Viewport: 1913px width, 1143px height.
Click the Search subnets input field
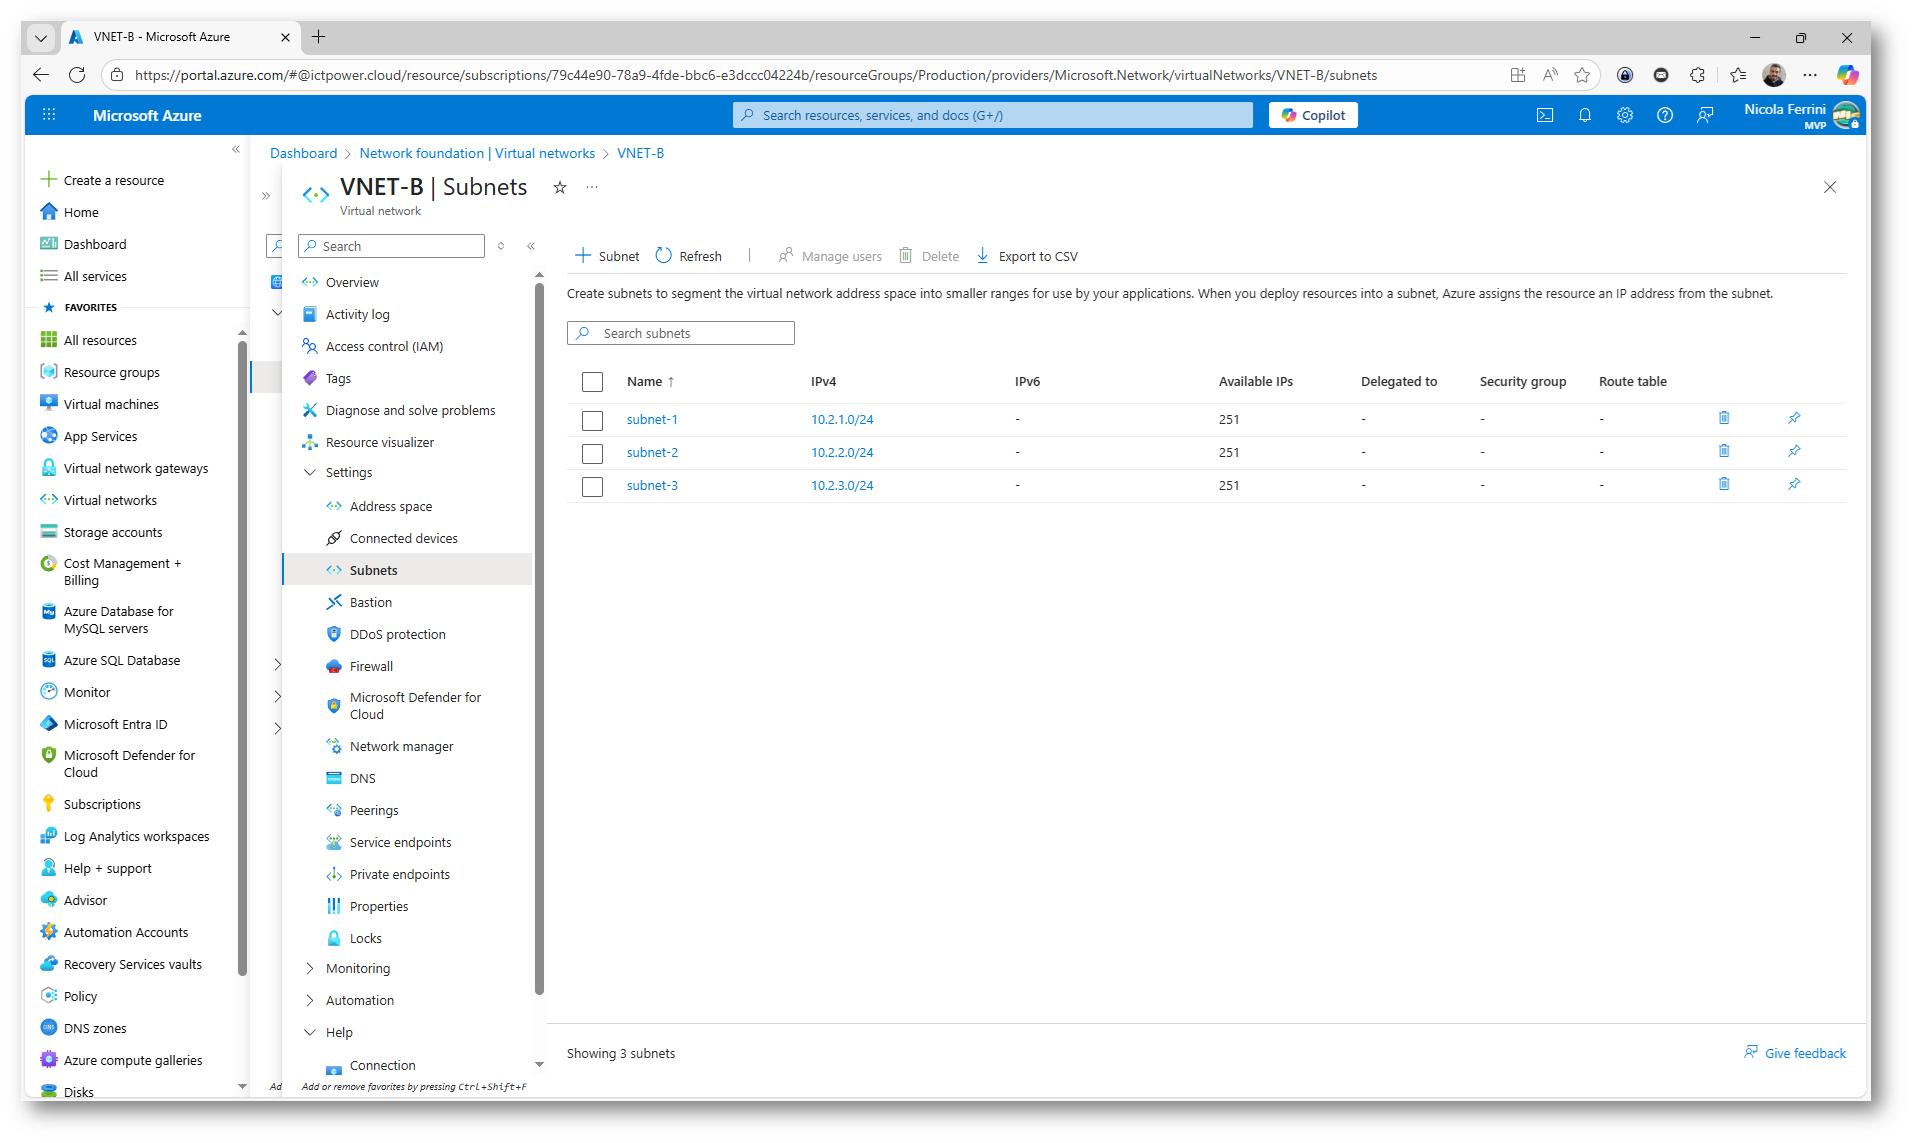pos(690,333)
